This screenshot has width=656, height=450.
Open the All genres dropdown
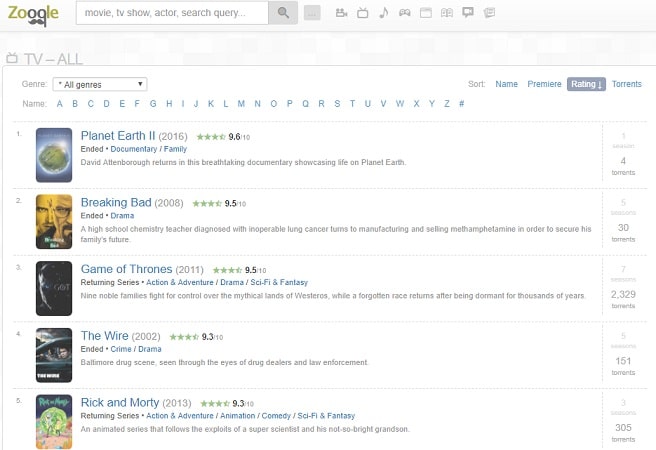[100, 84]
